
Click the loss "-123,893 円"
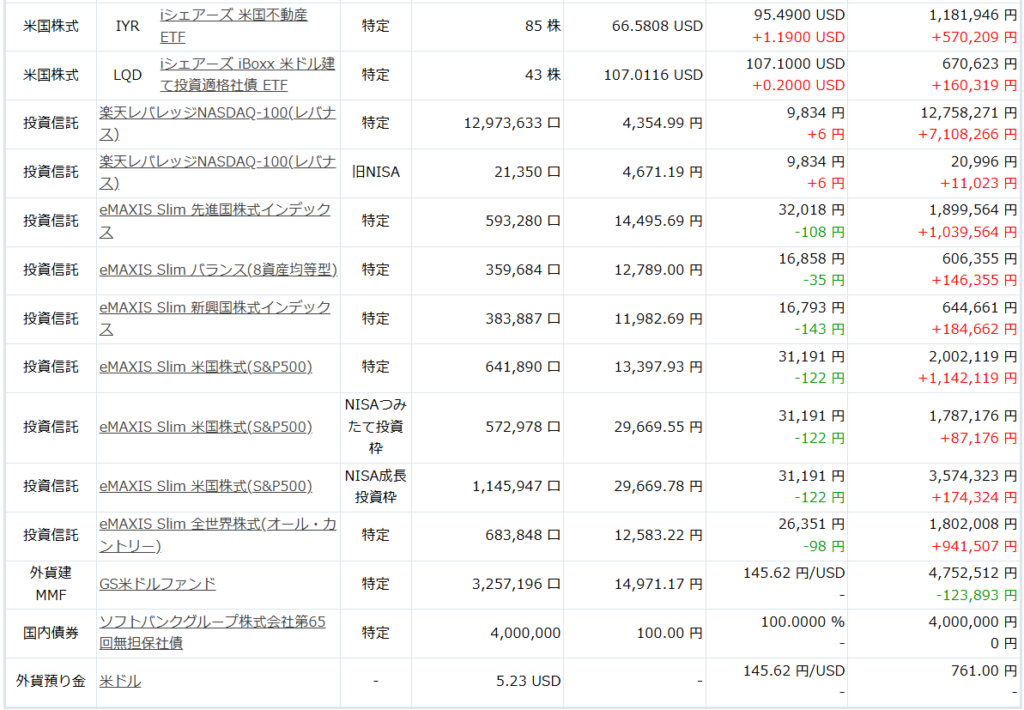point(976,595)
